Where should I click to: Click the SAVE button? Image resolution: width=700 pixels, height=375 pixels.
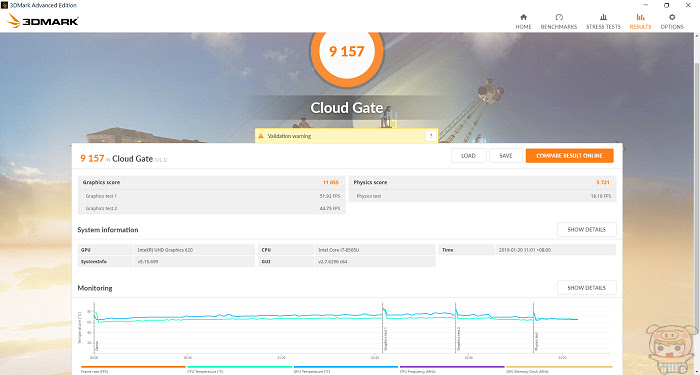[506, 156]
